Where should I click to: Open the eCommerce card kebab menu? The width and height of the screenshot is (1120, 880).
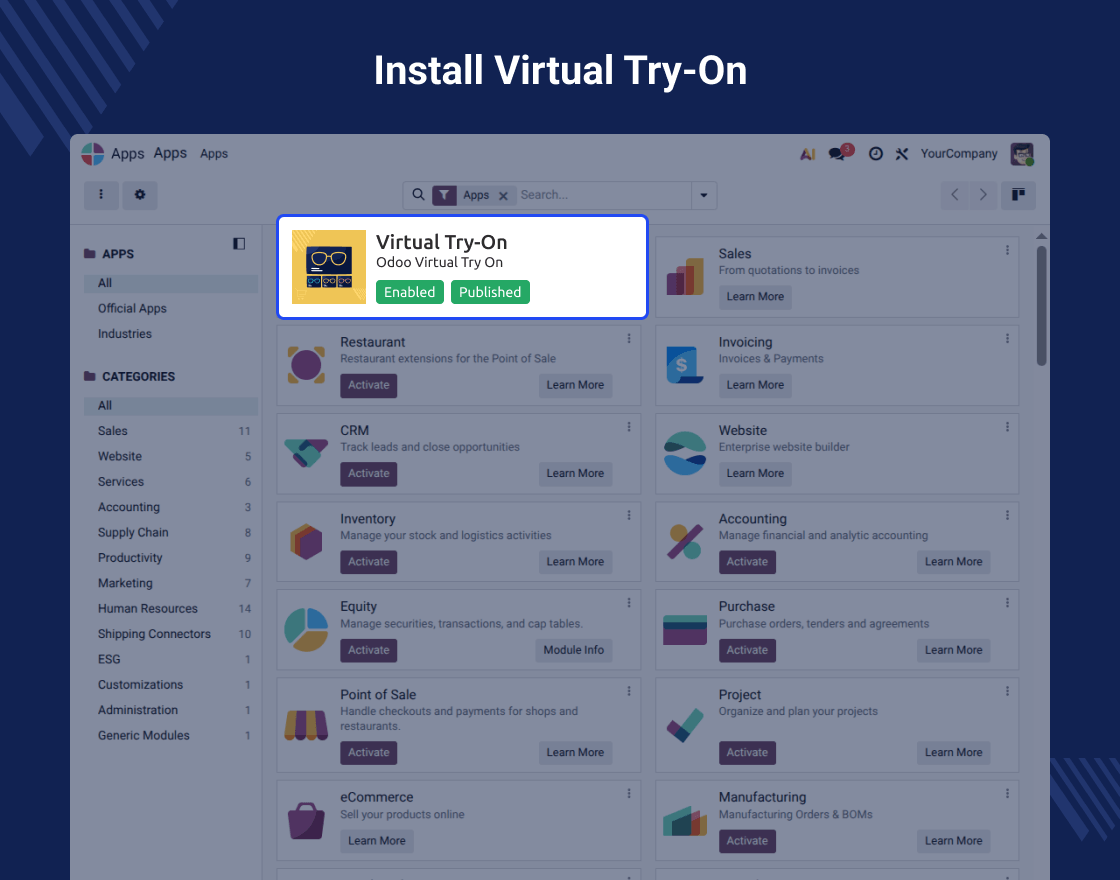pyautogui.click(x=629, y=794)
